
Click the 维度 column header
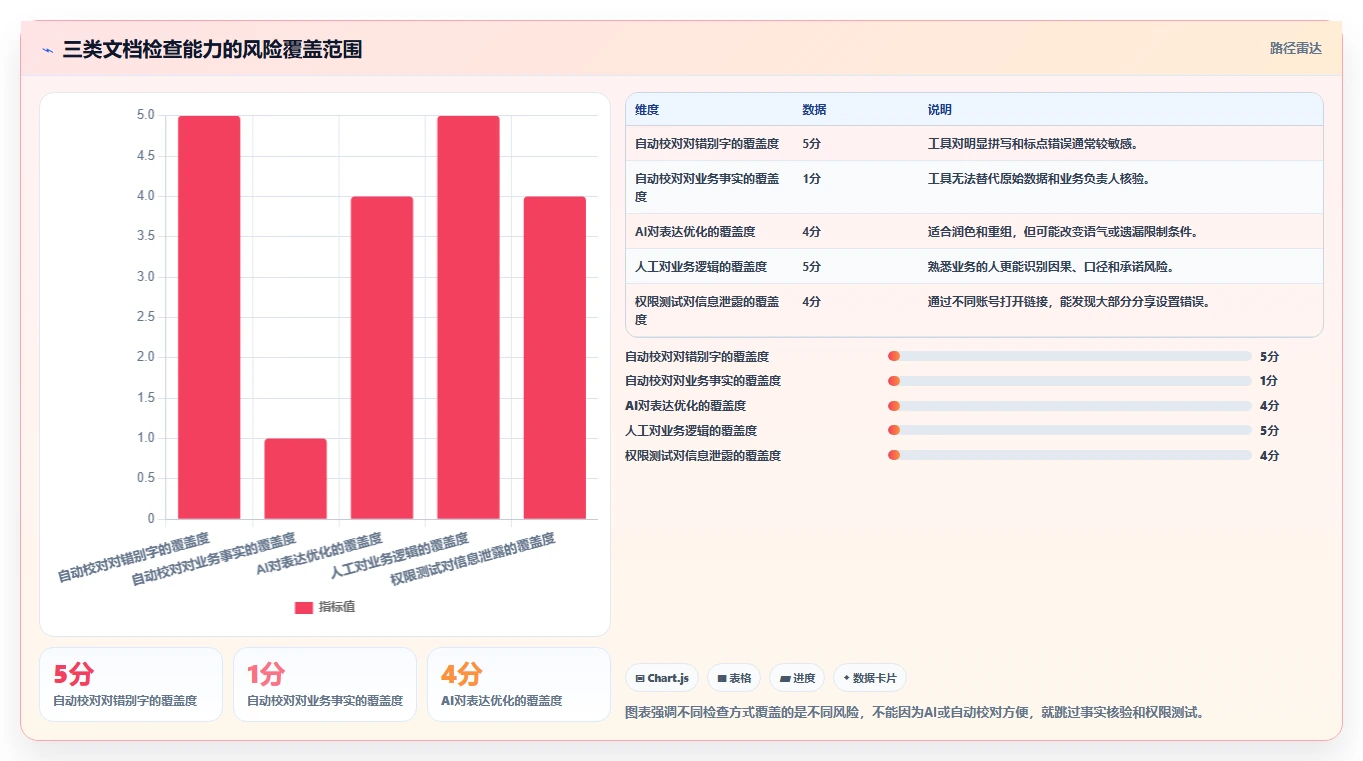pos(647,110)
